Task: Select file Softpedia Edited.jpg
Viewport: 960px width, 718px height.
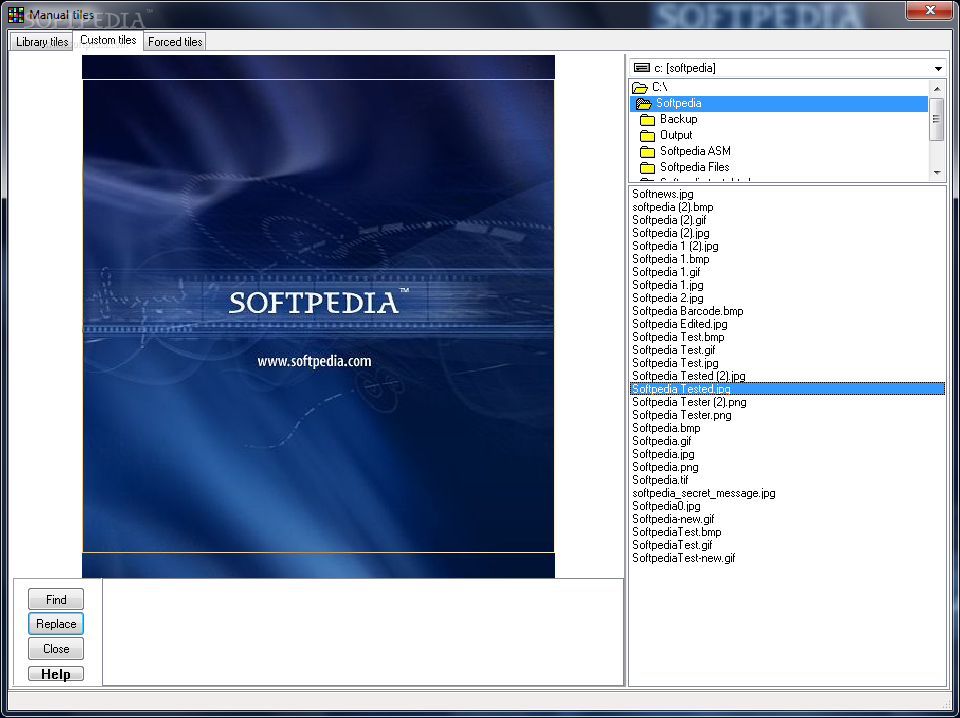Action: click(680, 324)
